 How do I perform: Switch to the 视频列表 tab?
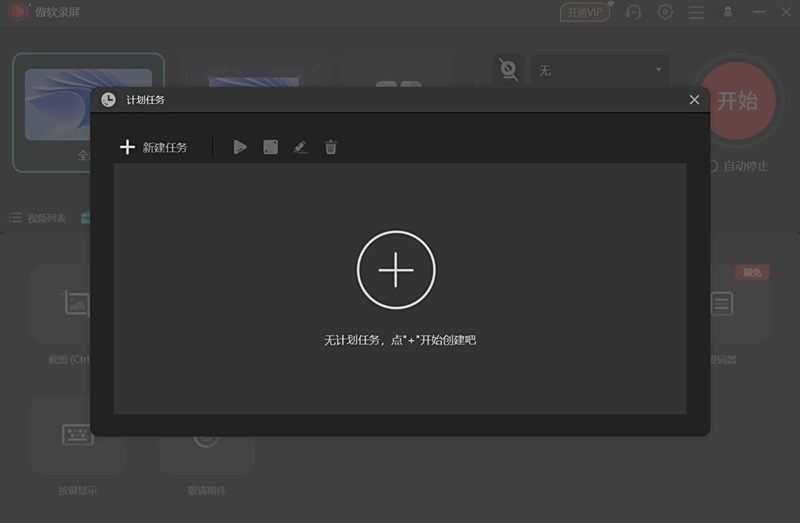pos(38,218)
